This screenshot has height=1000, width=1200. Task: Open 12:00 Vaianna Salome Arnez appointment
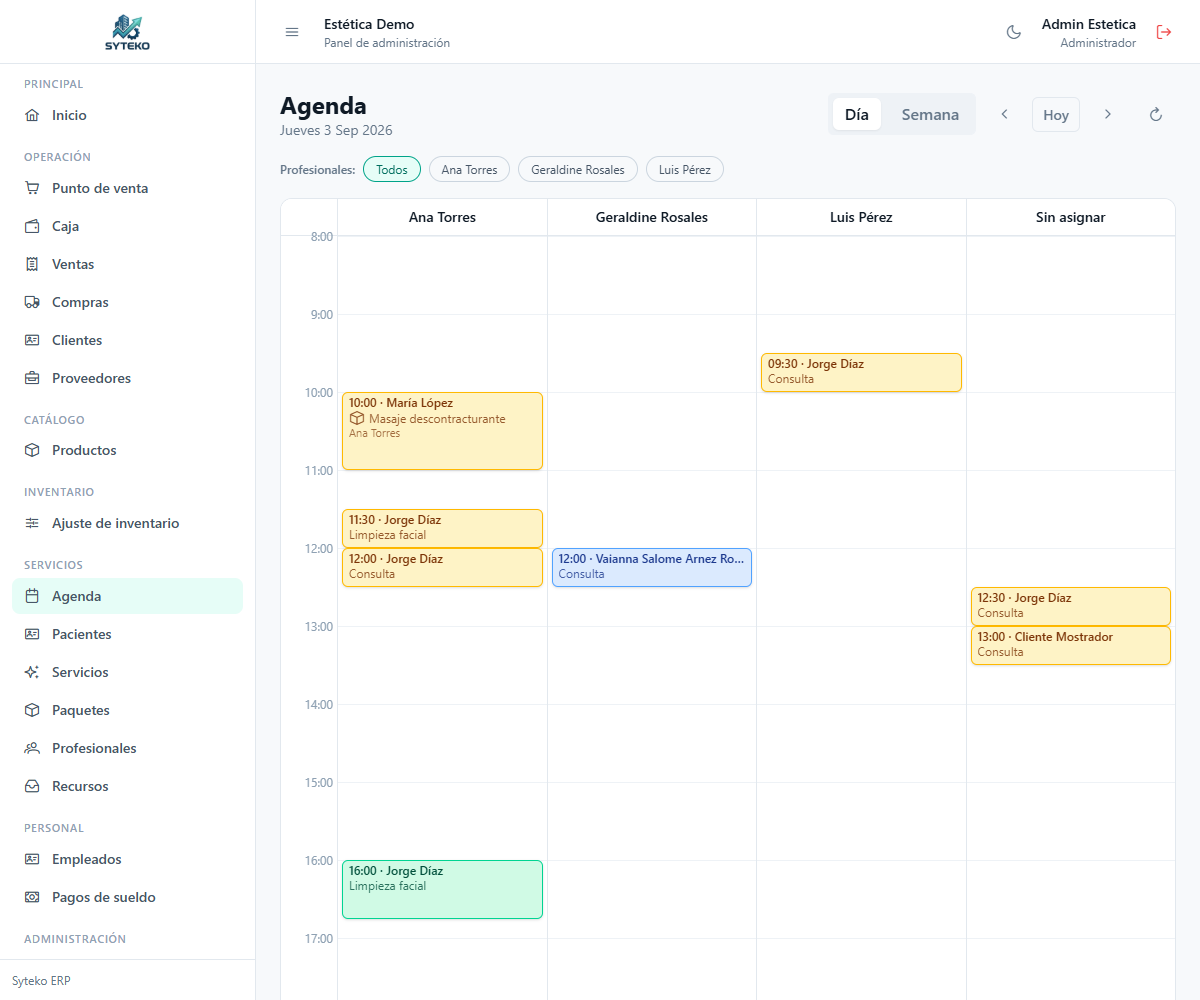click(652, 567)
